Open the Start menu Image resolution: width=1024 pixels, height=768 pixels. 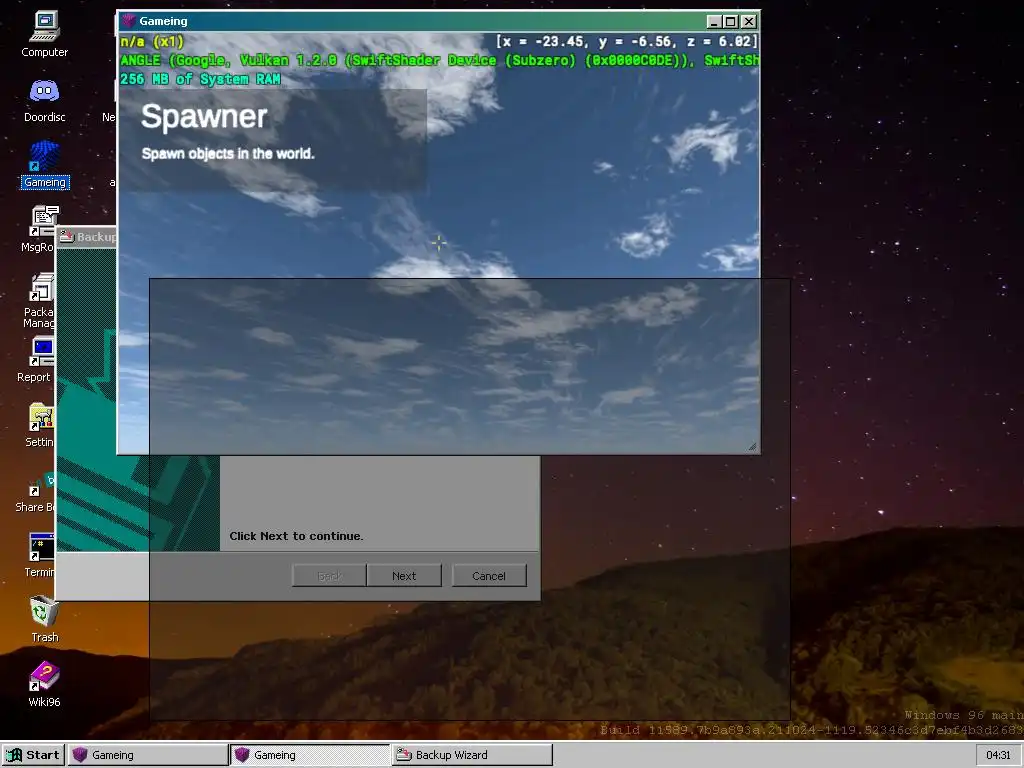(33, 755)
